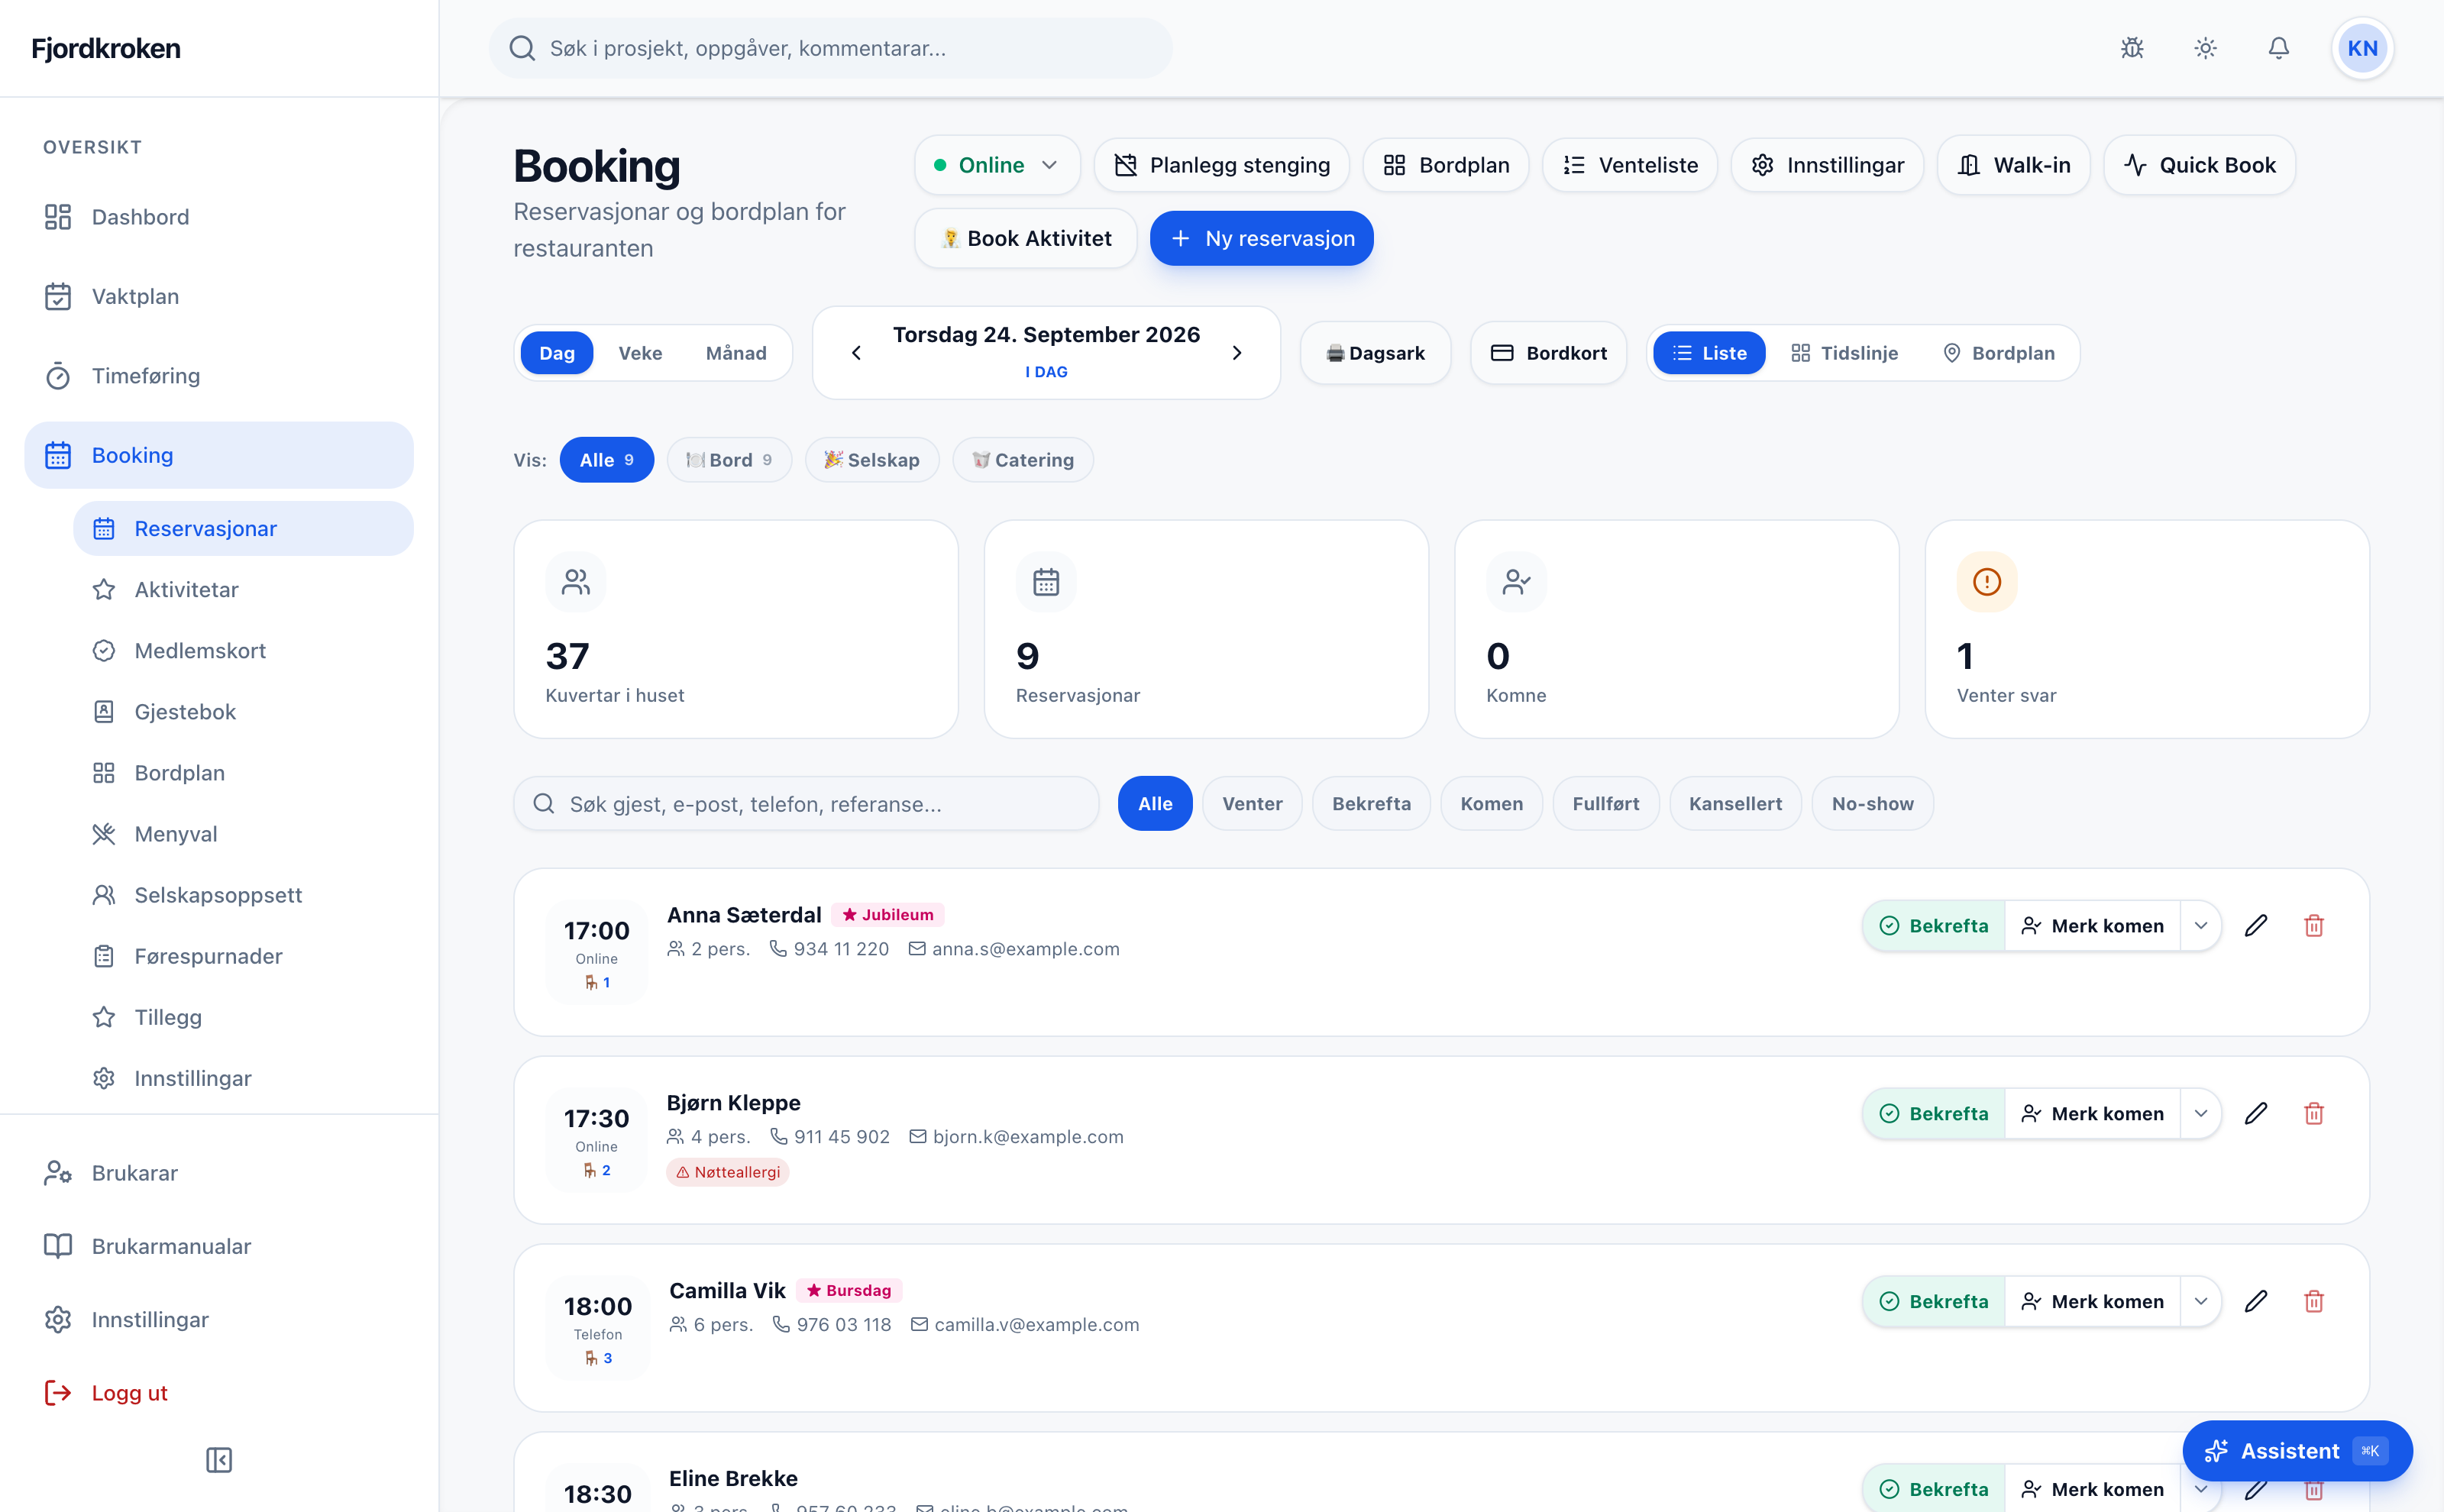The height and width of the screenshot is (1512, 2444).
Task: Open the Online status dropdown
Action: click(997, 165)
